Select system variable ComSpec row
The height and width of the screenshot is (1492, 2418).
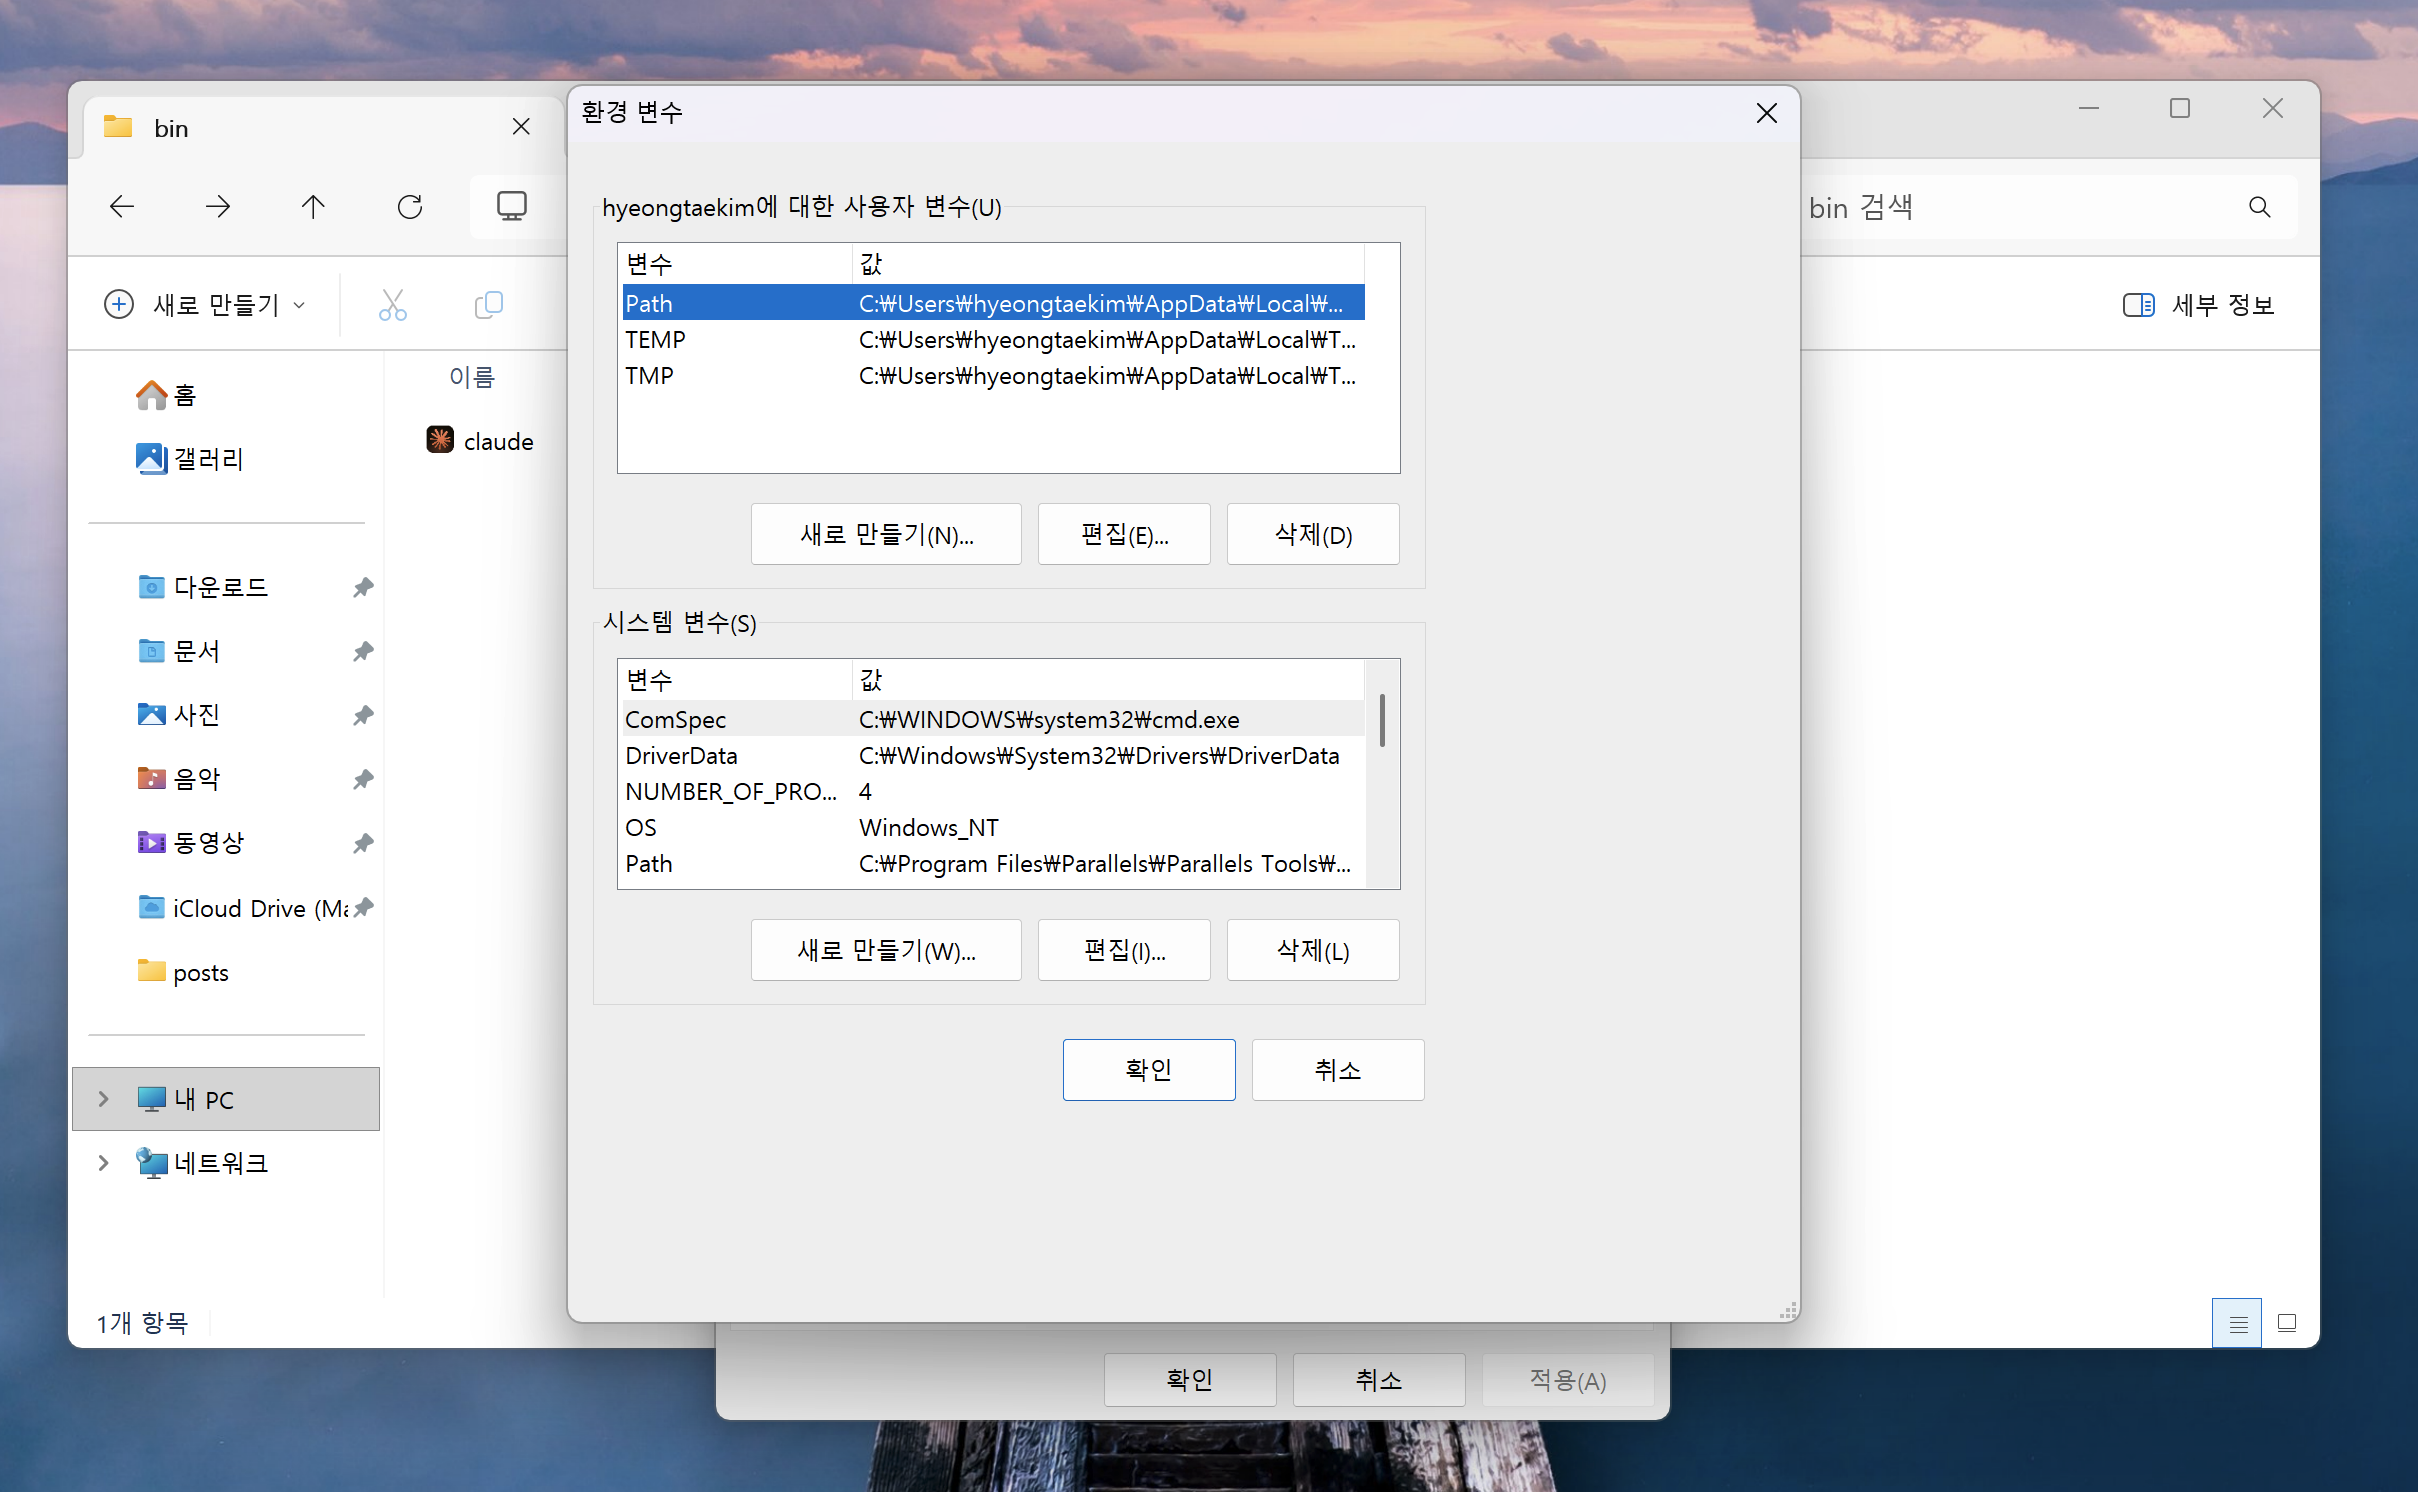coord(993,719)
